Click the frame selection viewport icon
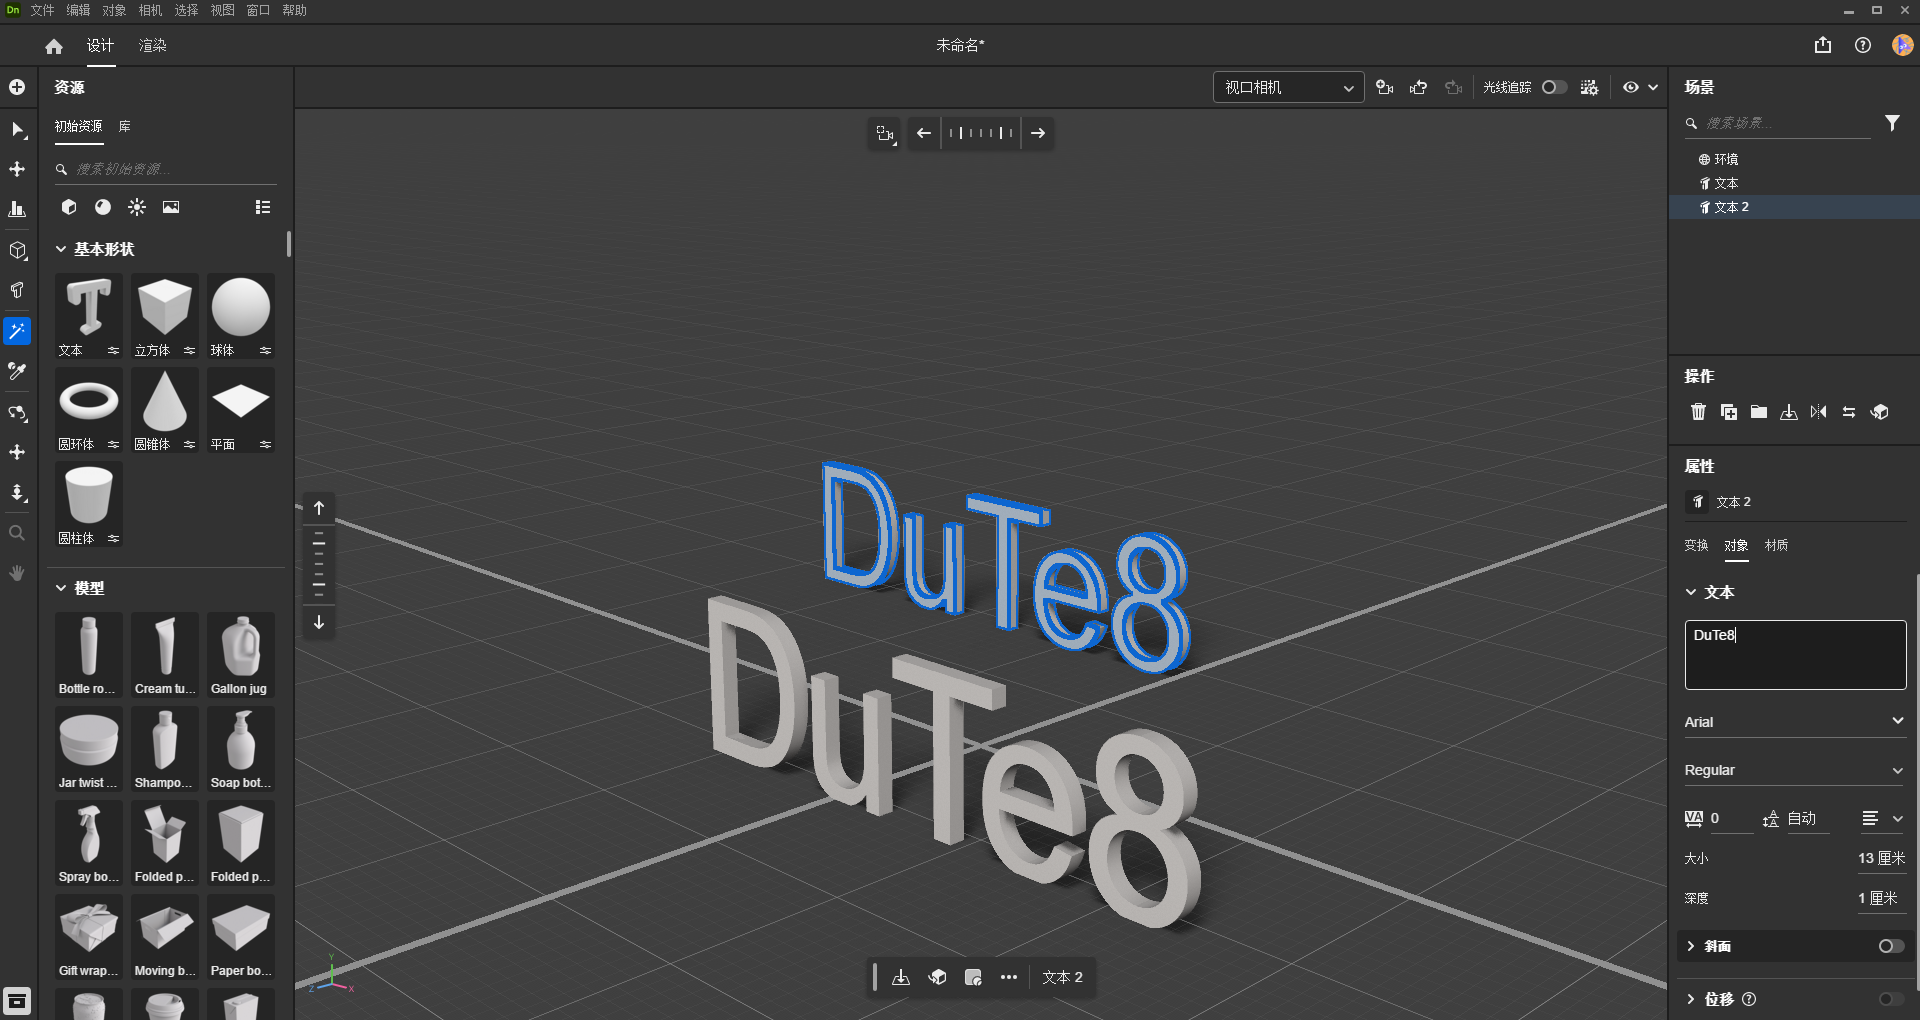 (885, 133)
